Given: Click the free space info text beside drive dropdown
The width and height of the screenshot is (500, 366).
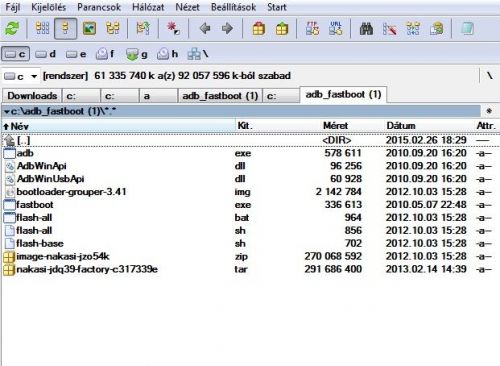Looking at the screenshot, I should coord(167,76).
